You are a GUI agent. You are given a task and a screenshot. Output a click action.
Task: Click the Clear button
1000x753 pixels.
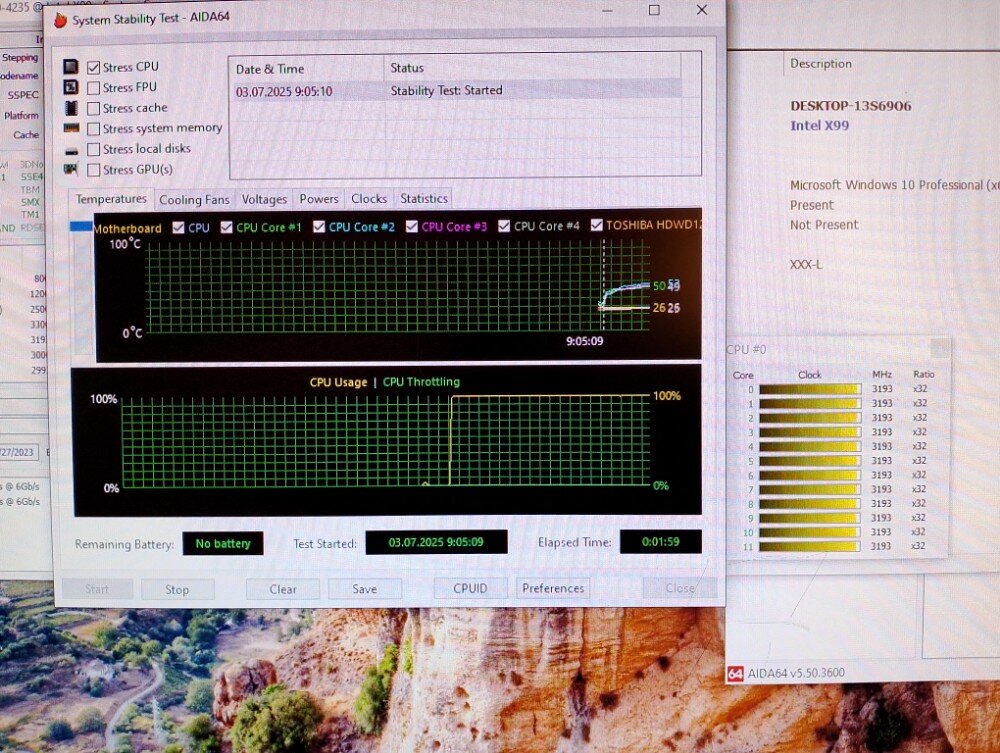coord(283,590)
